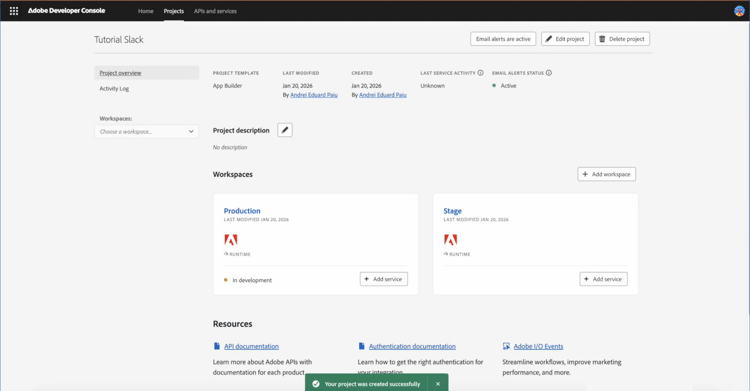The image size is (750, 391).
Task: Open the Adobe I/O Events link
Action: 539,346
